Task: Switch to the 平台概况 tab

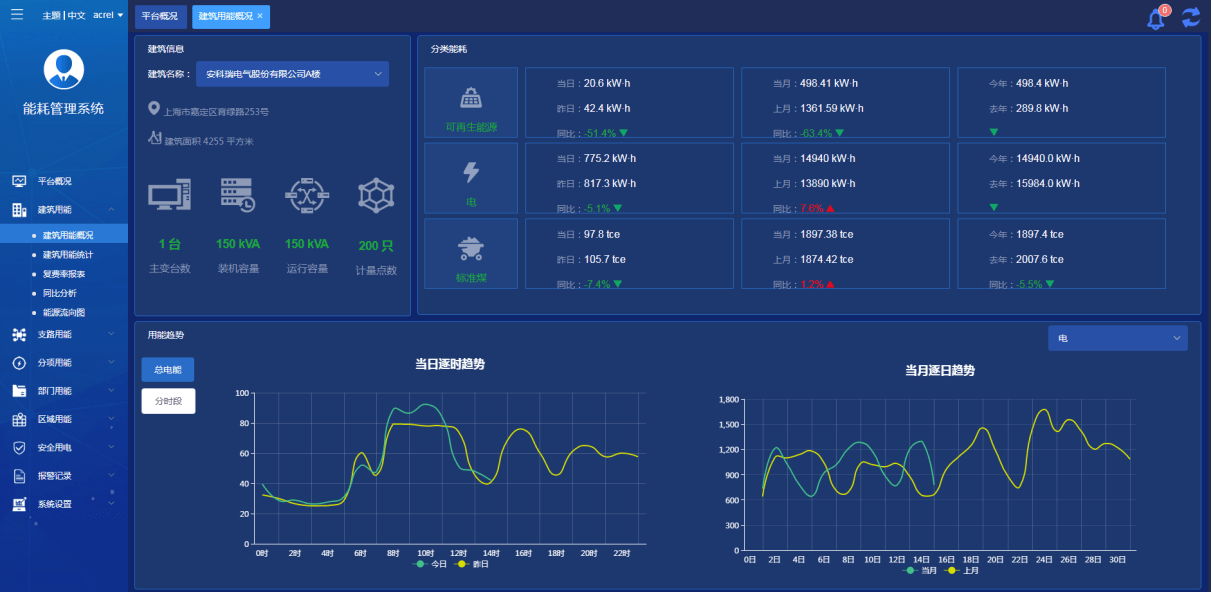Action: coord(160,17)
